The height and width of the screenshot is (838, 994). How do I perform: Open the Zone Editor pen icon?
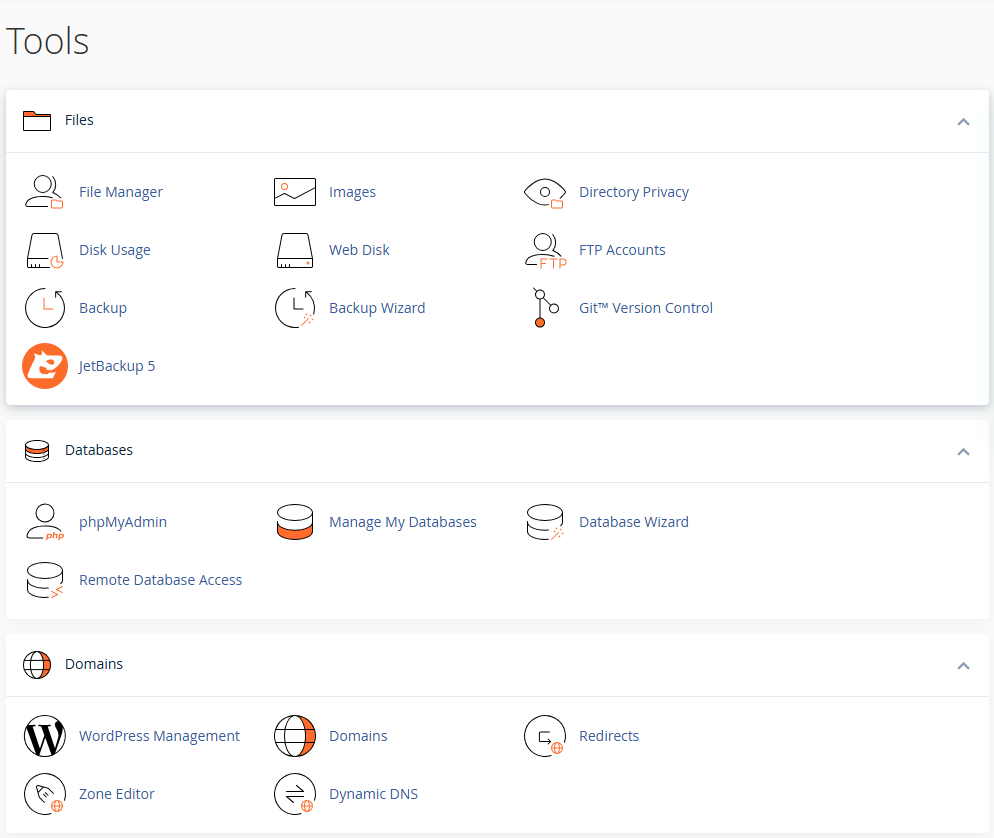point(44,794)
